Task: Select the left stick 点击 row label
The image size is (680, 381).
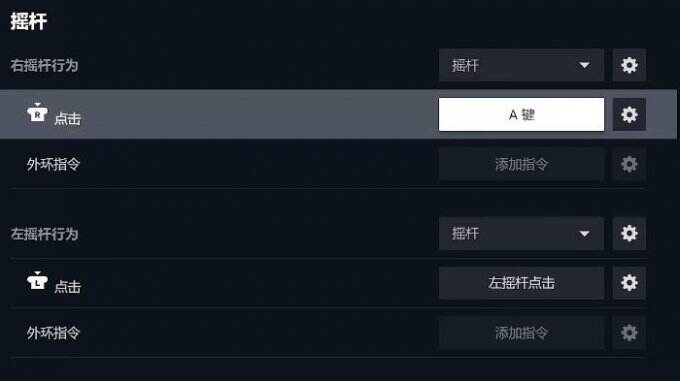Action: pyautogui.click(x=68, y=287)
